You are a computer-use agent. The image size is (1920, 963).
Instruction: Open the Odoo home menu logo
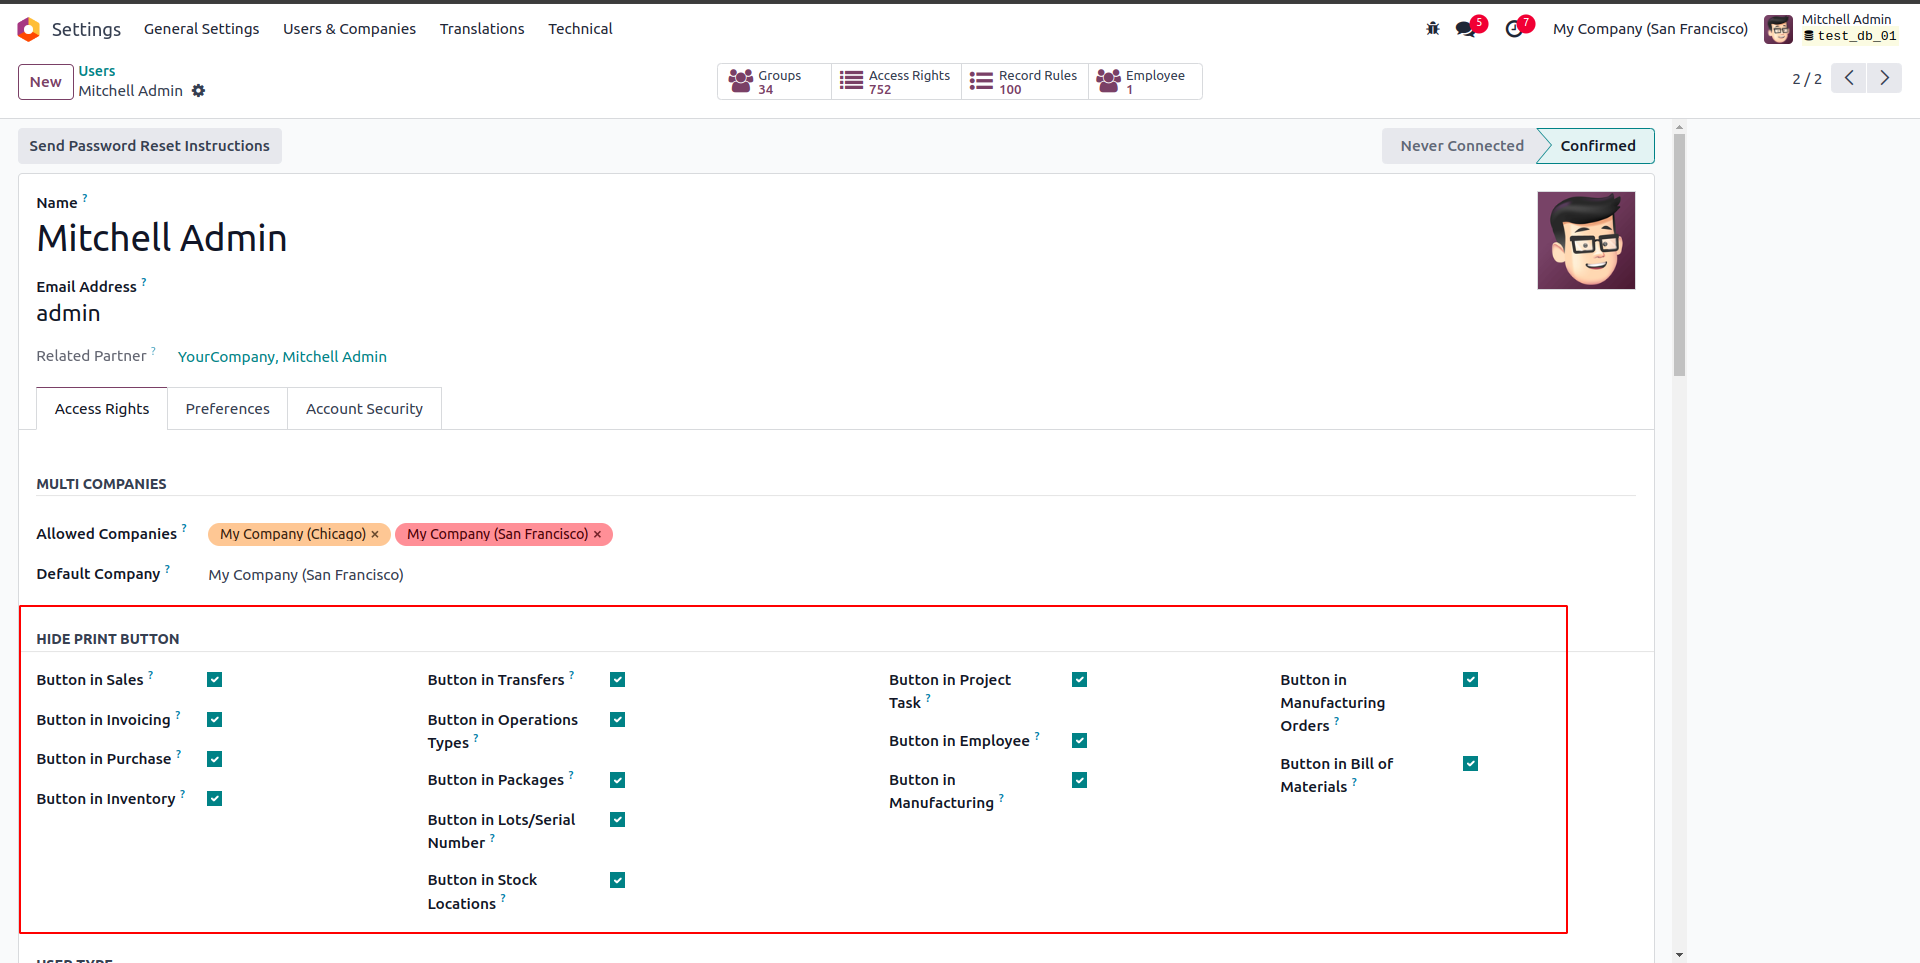pyautogui.click(x=29, y=29)
